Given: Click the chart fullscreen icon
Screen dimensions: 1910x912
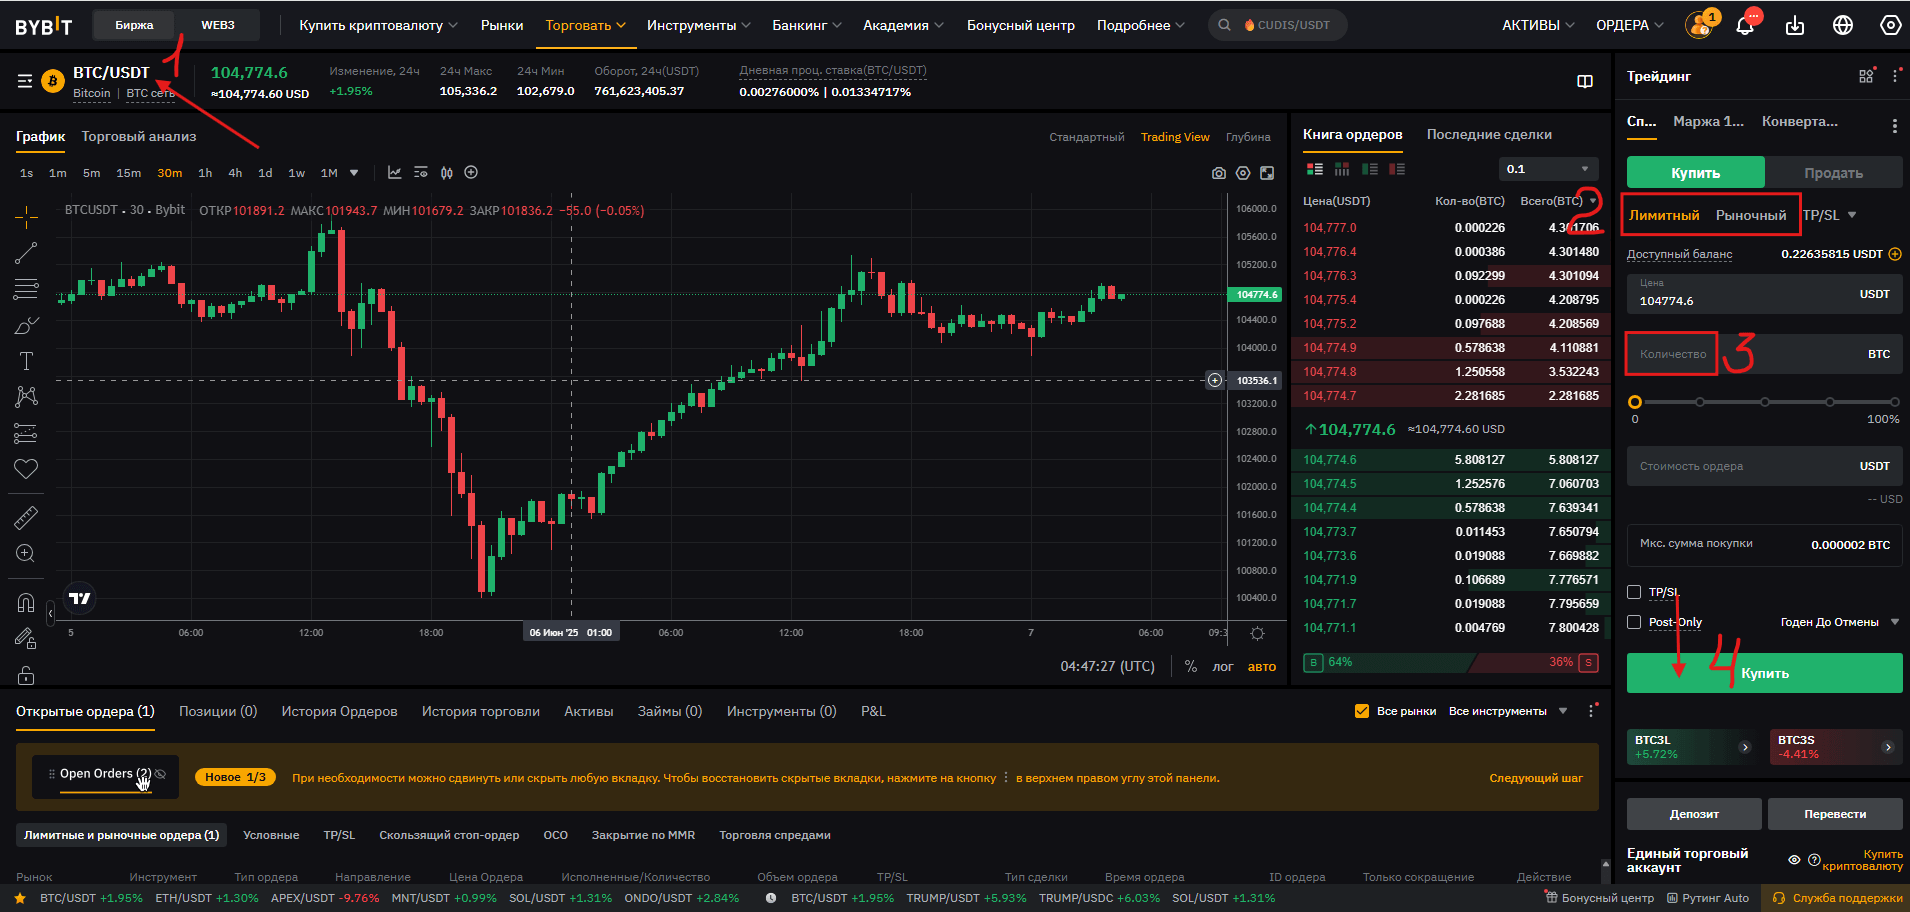Looking at the screenshot, I should point(1267,173).
